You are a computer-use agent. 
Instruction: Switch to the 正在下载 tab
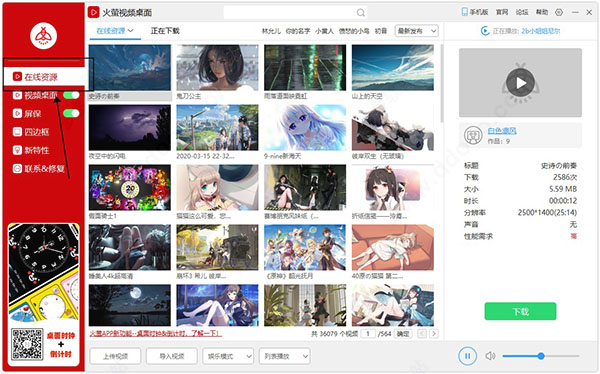tap(165, 31)
